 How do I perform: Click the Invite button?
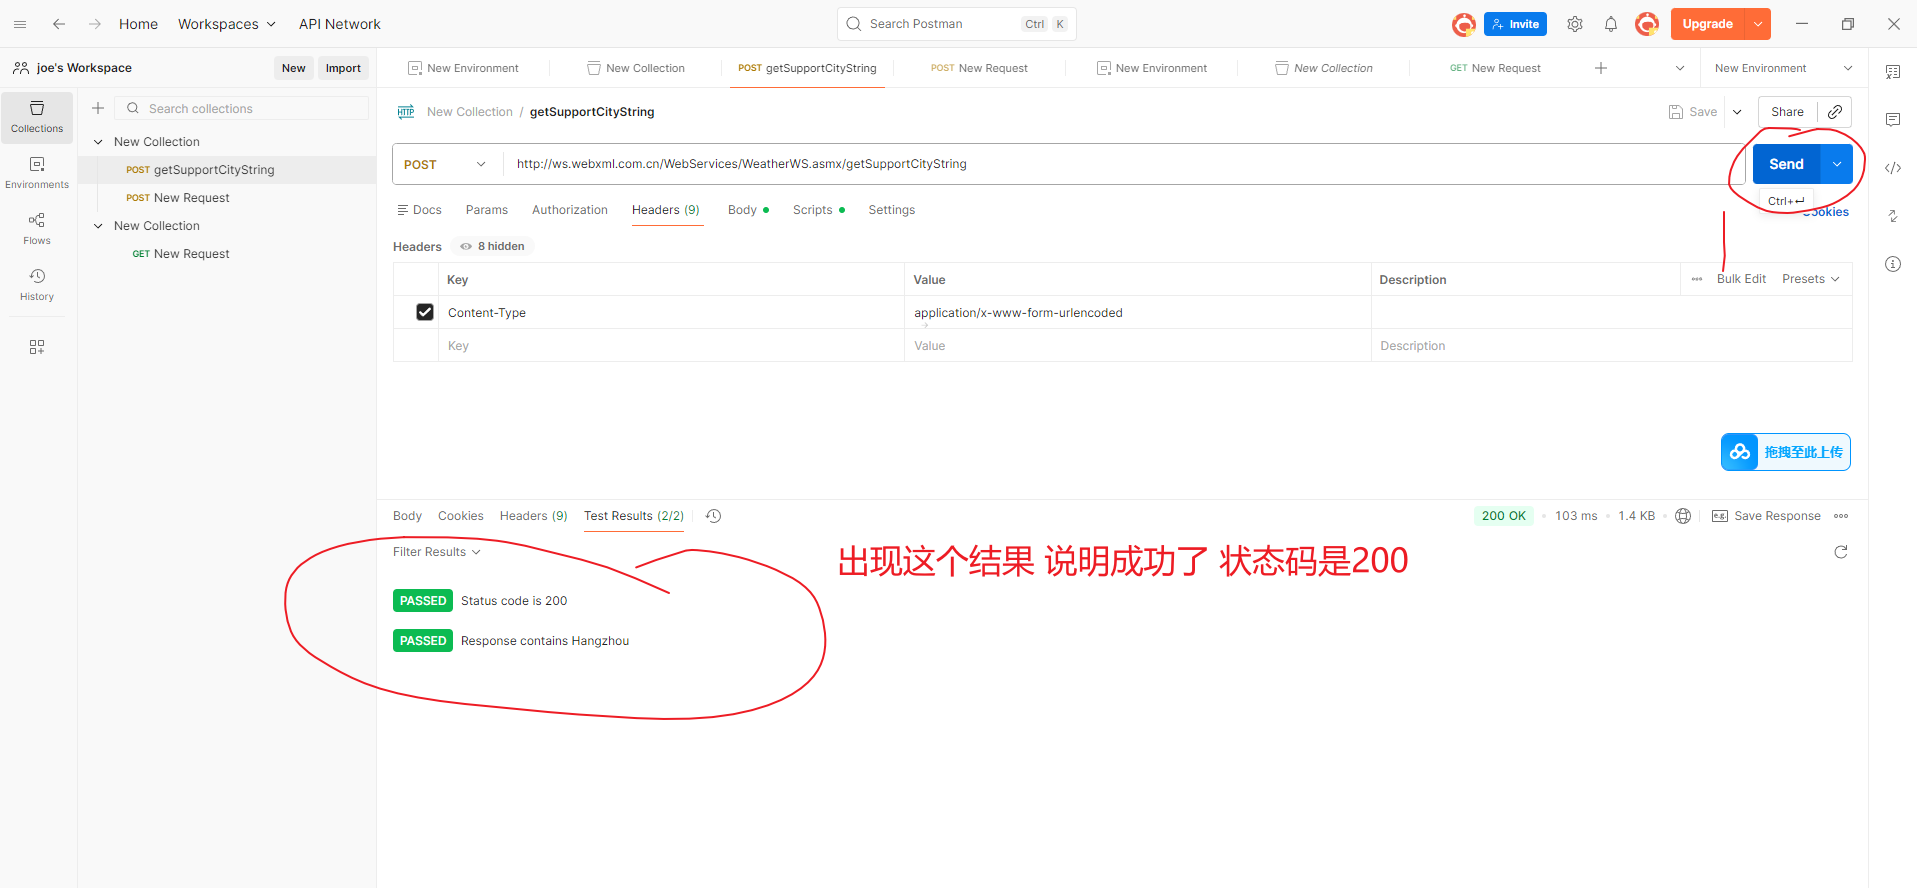1515,24
